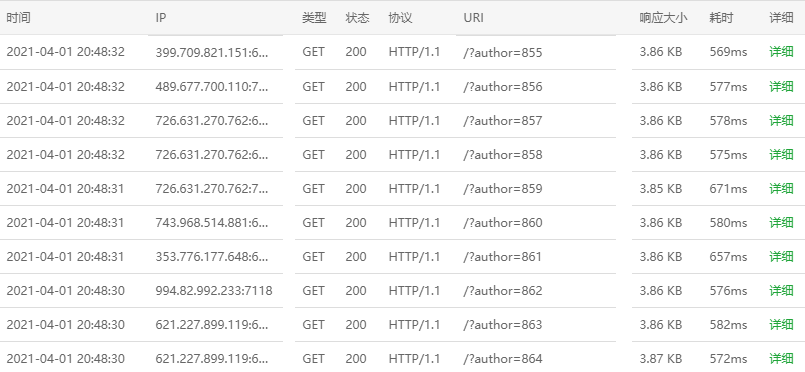The width and height of the screenshot is (805, 372).
Task: Click the 3.85 KB response size
Action: [x=660, y=188]
